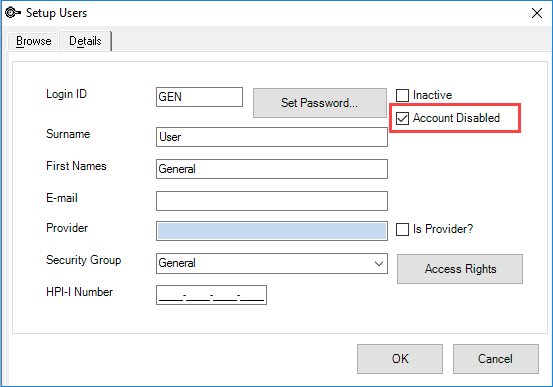Uncheck the Account Disabled checkbox

(x=402, y=118)
